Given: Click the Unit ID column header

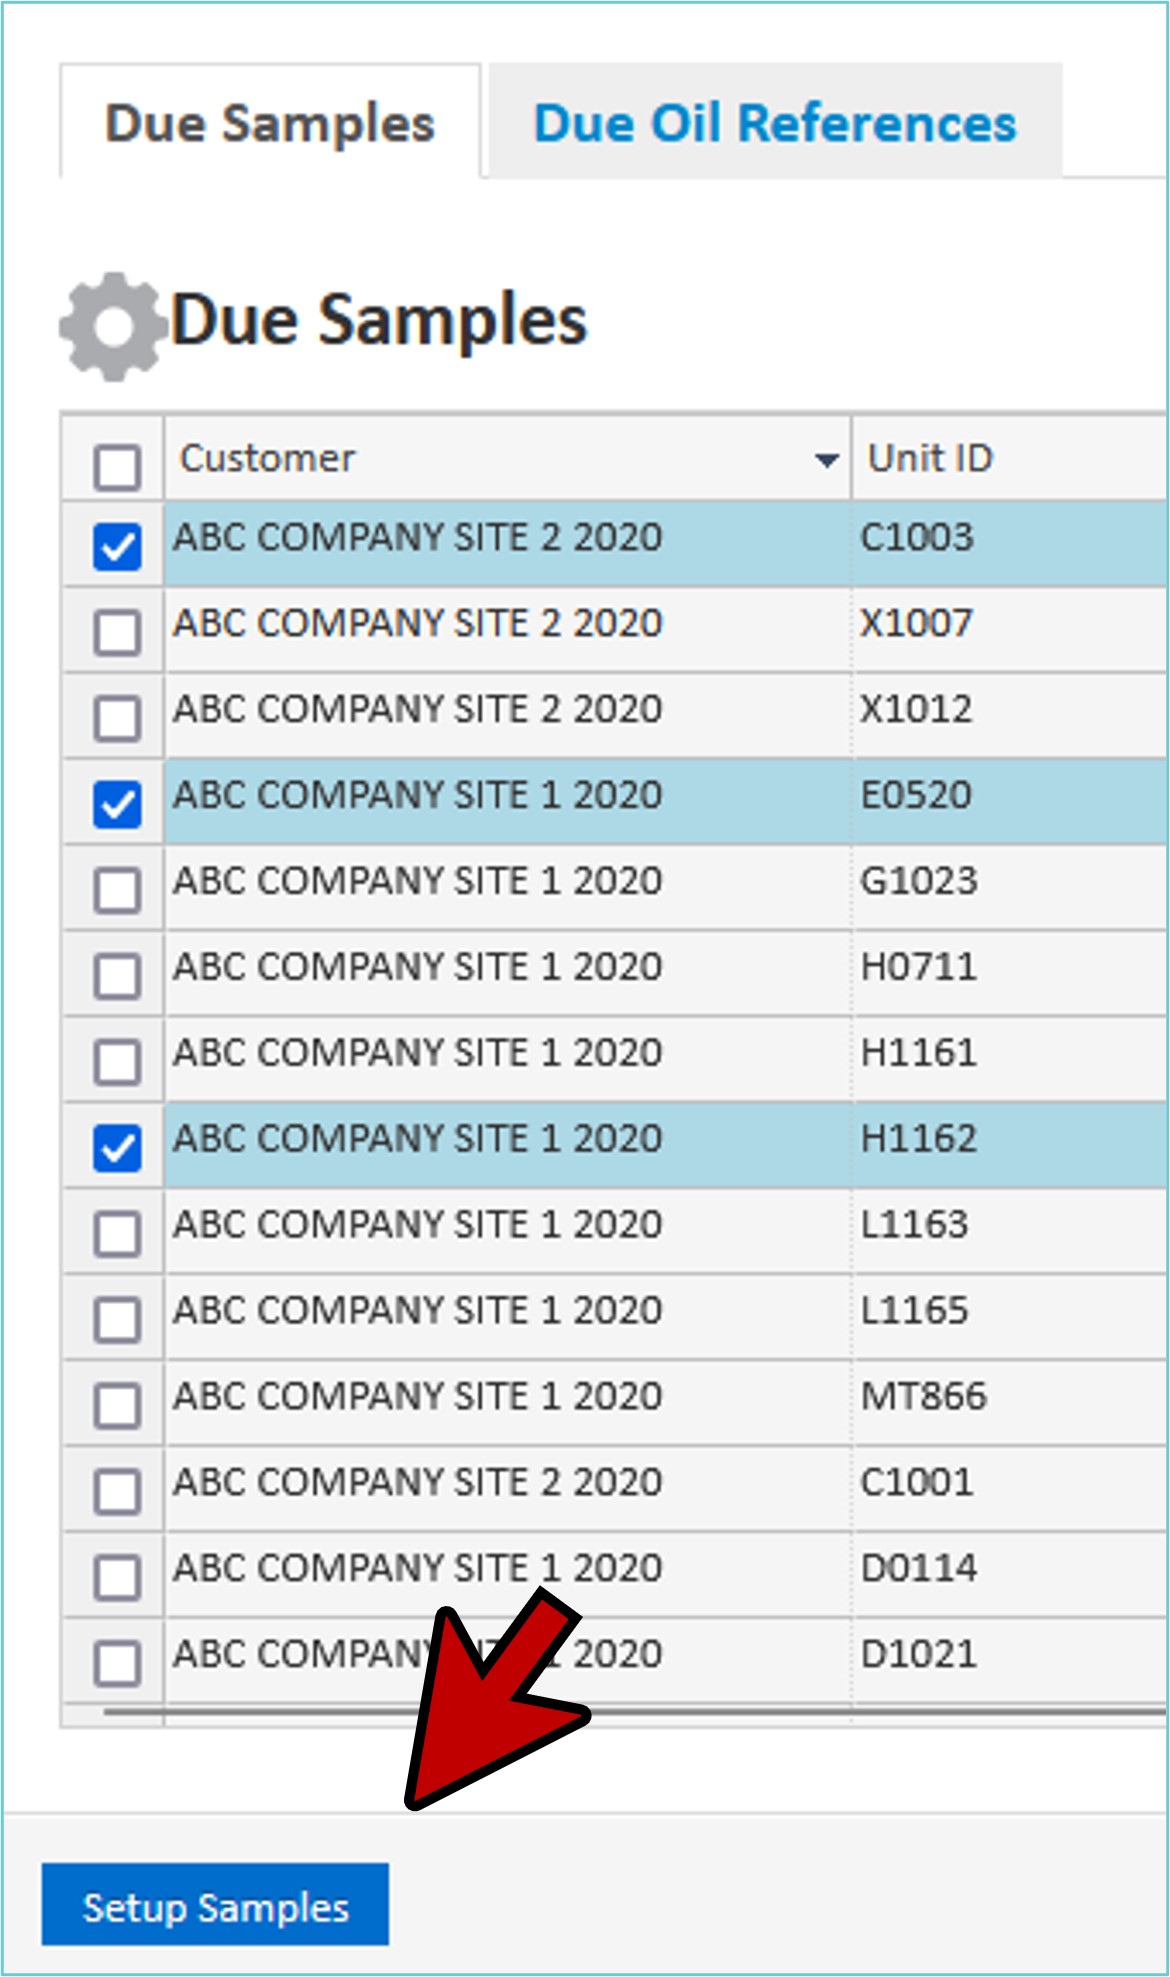Looking at the screenshot, I should point(930,459).
